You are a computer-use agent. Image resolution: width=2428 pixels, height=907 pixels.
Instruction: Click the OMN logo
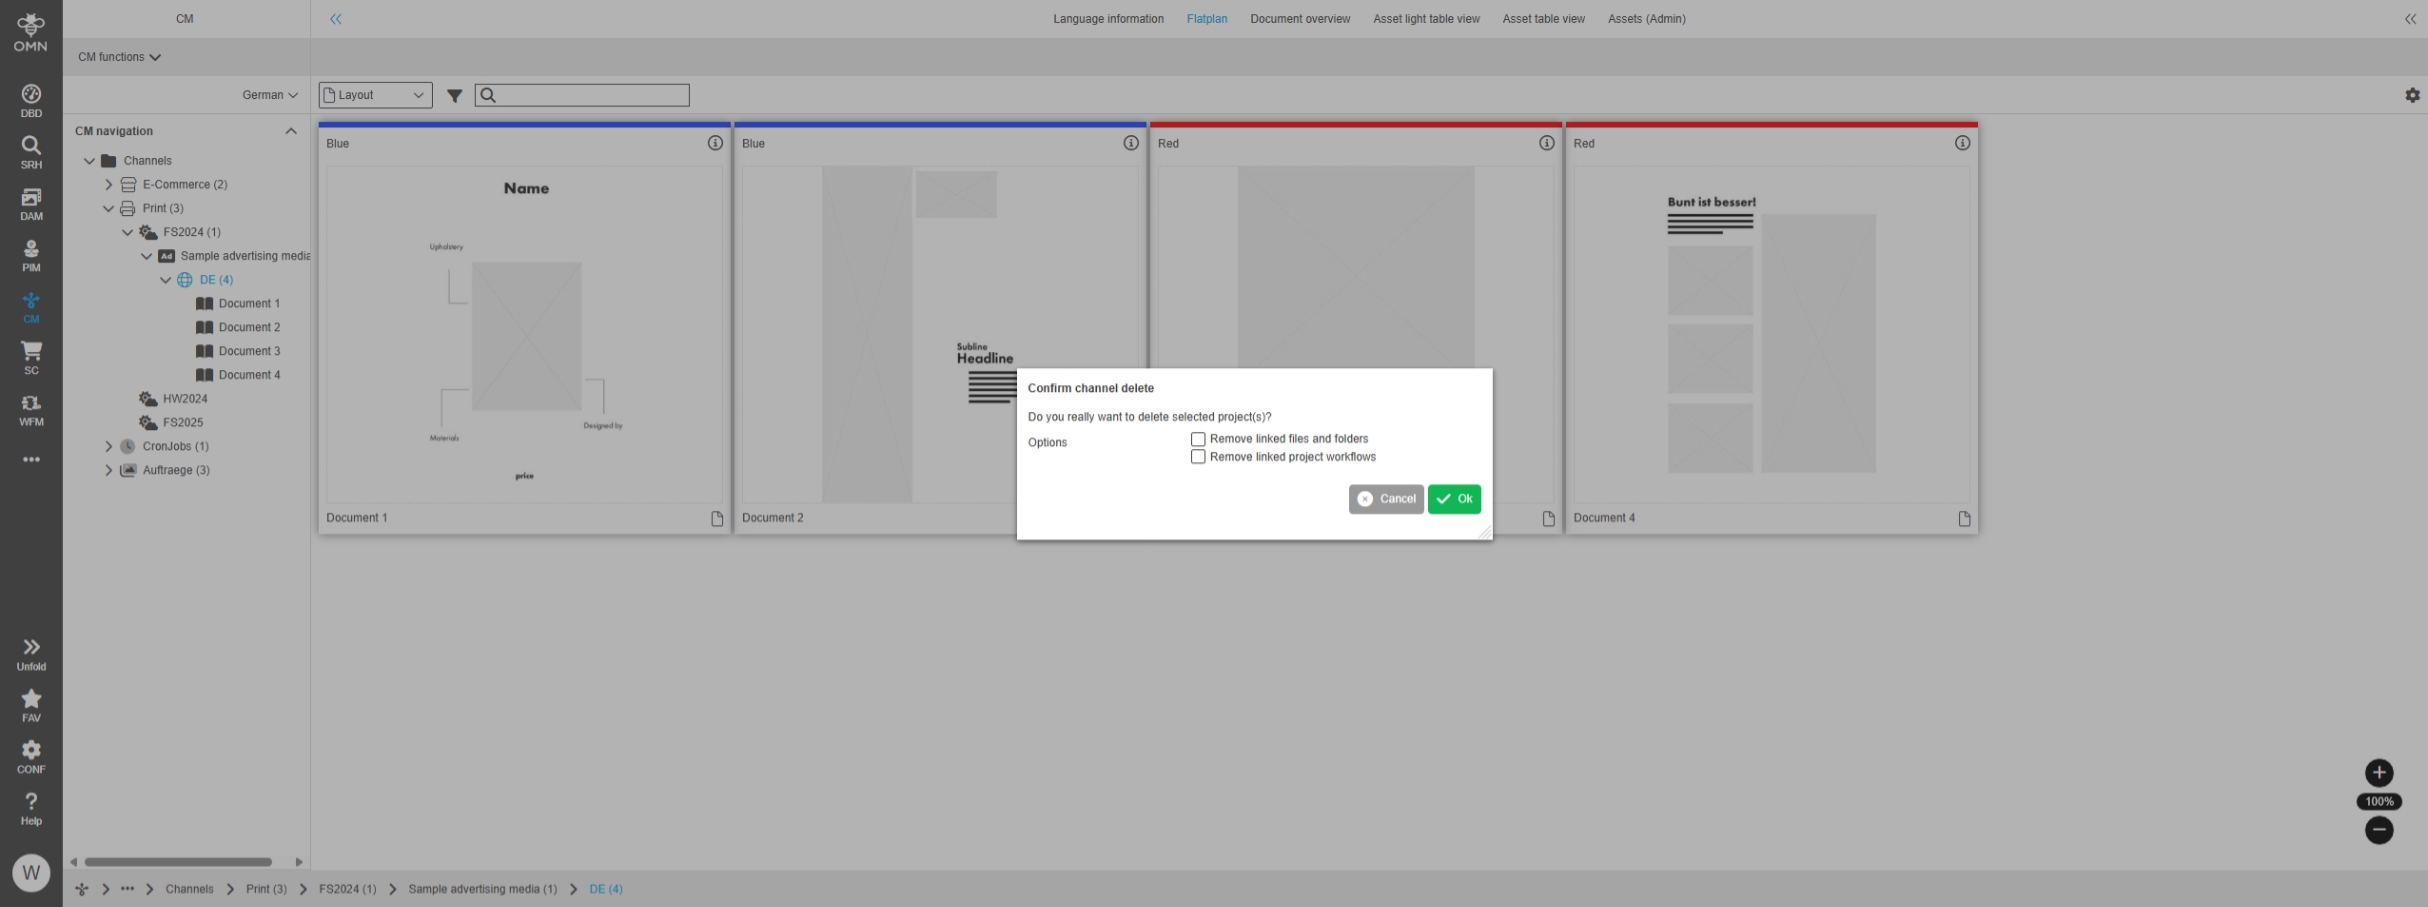(x=31, y=32)
